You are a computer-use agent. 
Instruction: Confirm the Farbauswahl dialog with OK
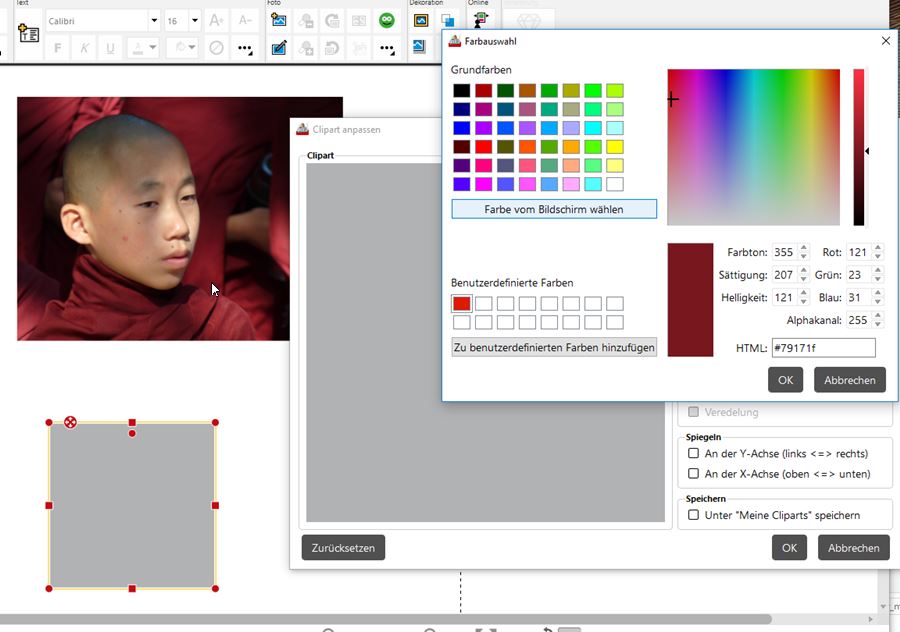pyautogui.click(x=785, y=380)
